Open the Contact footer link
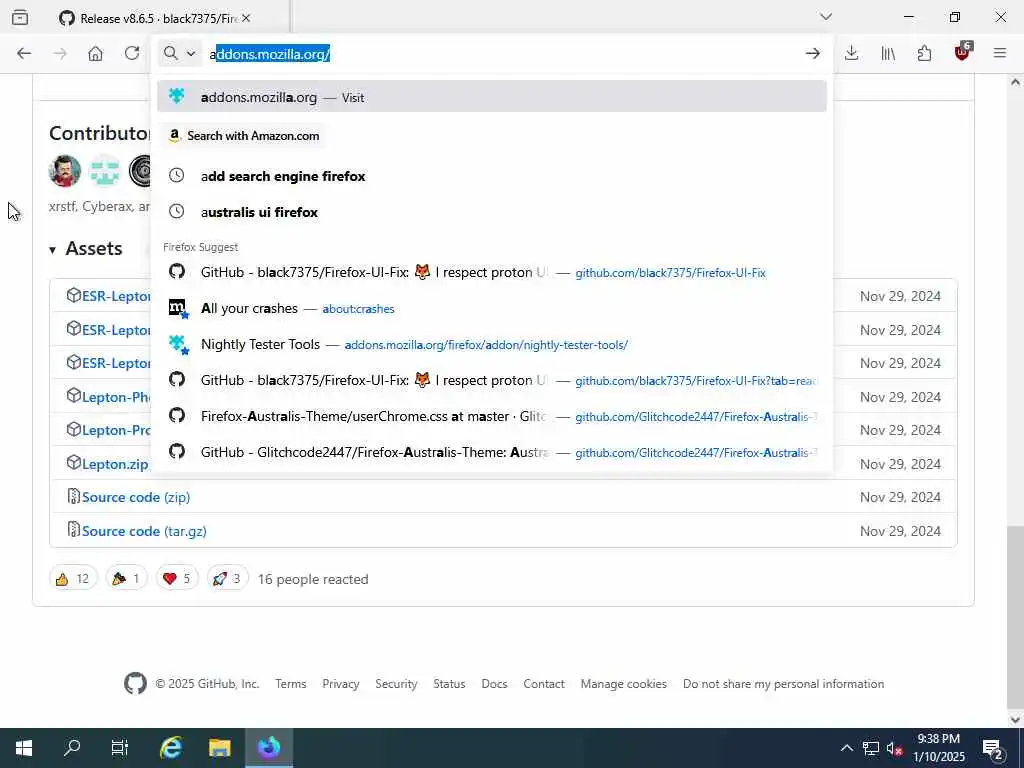The width and height of the screenshot is (1024, 768). coord(544,684)
